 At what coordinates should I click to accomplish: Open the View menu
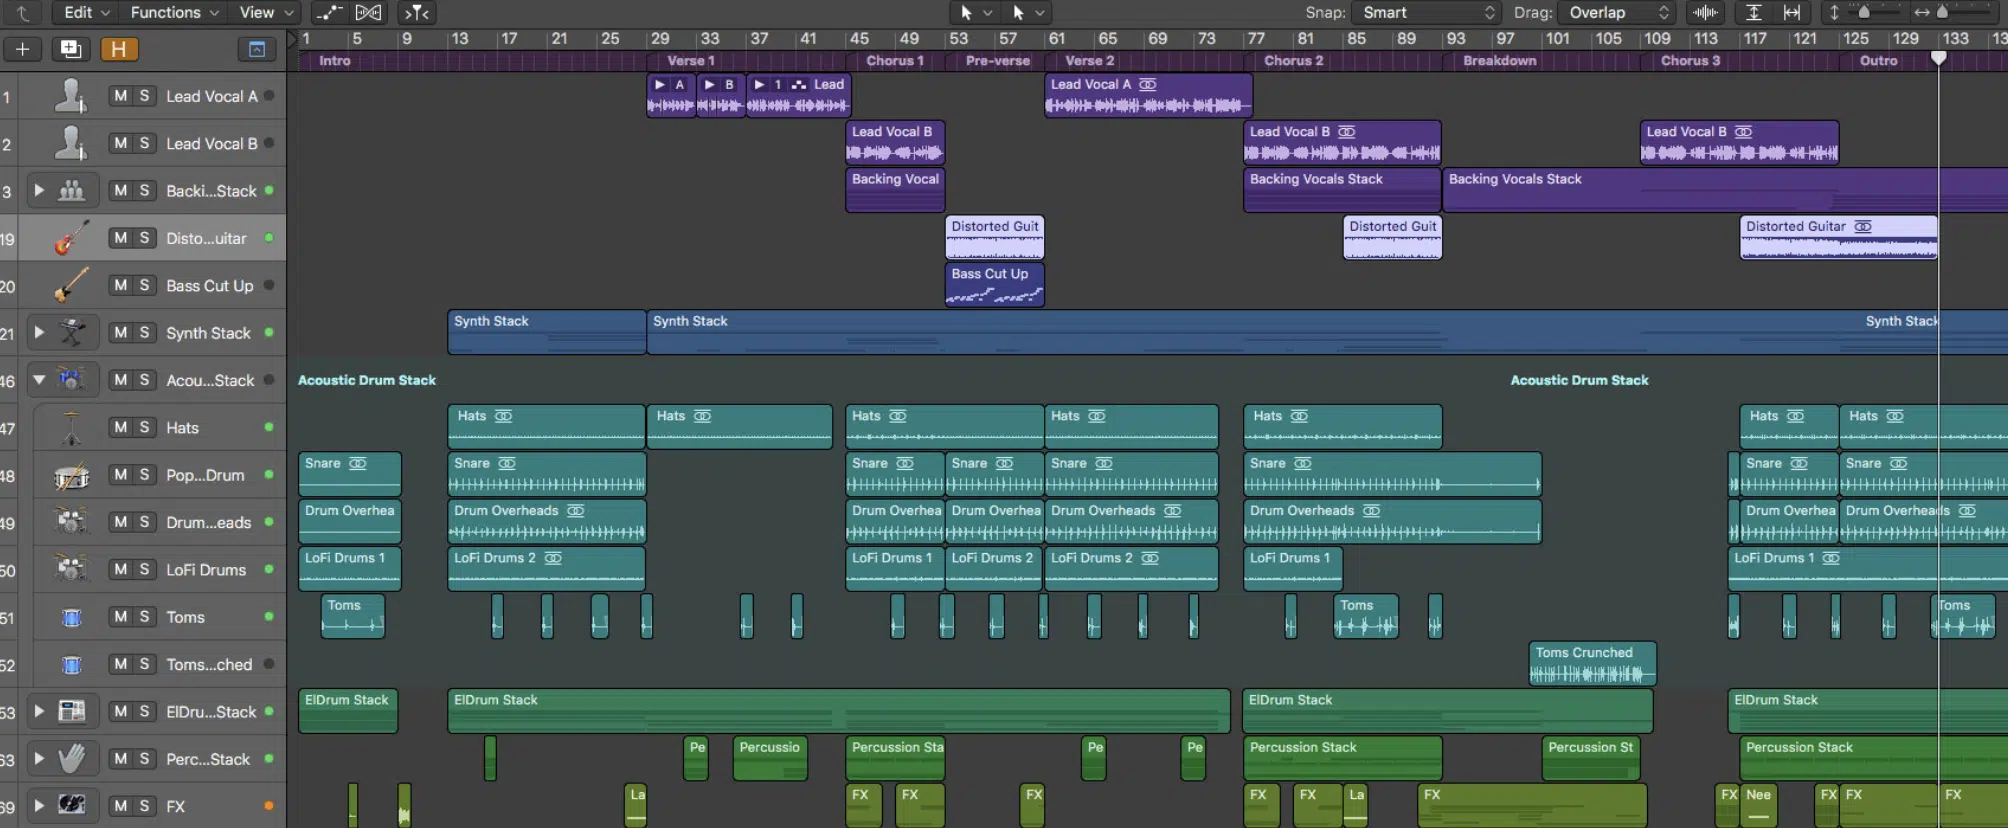click(x=266, y=13)
